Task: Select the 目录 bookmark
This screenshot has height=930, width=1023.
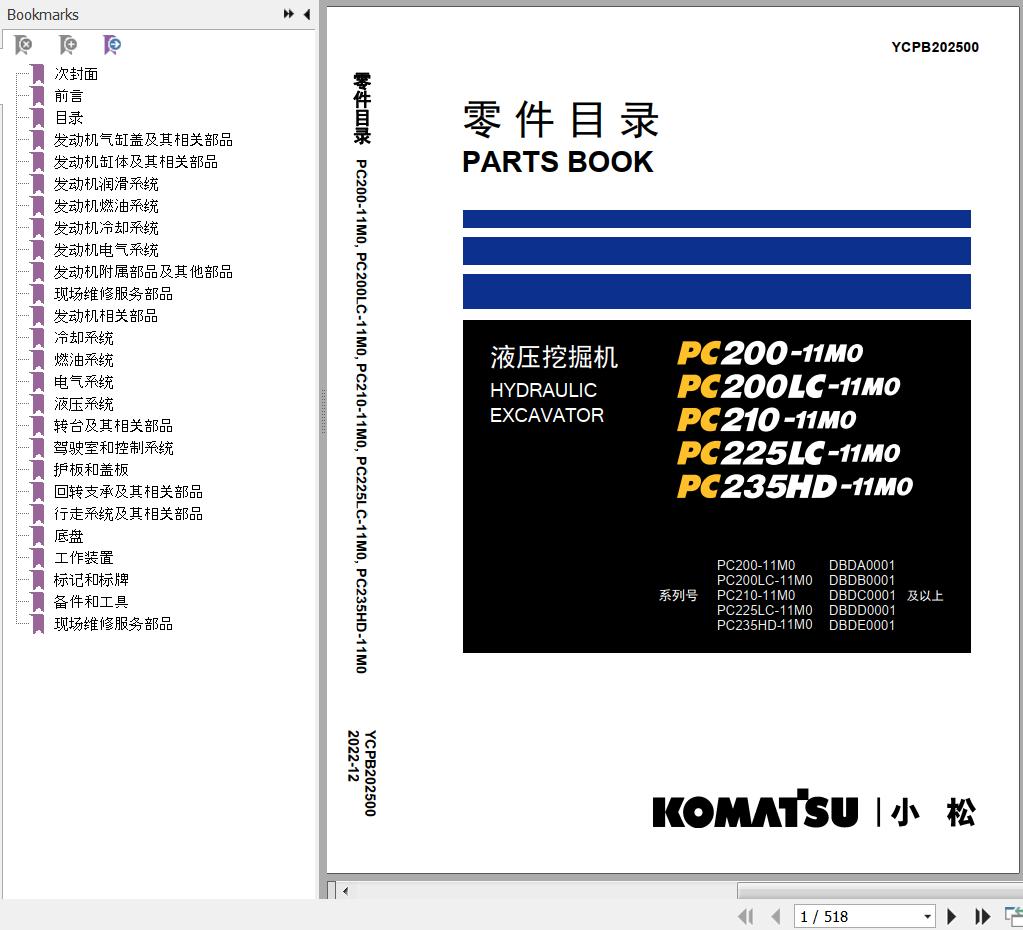Action: [69, 118]
